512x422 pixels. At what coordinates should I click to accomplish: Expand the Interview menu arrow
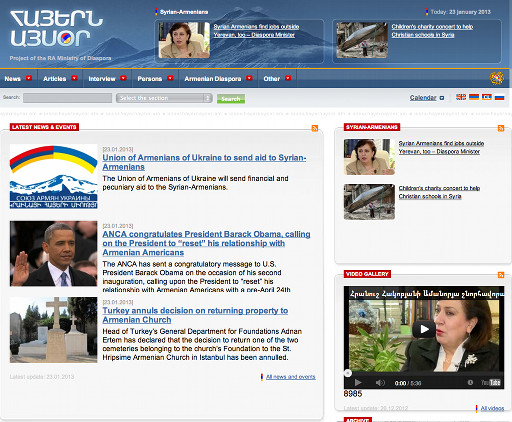point(123,78)
